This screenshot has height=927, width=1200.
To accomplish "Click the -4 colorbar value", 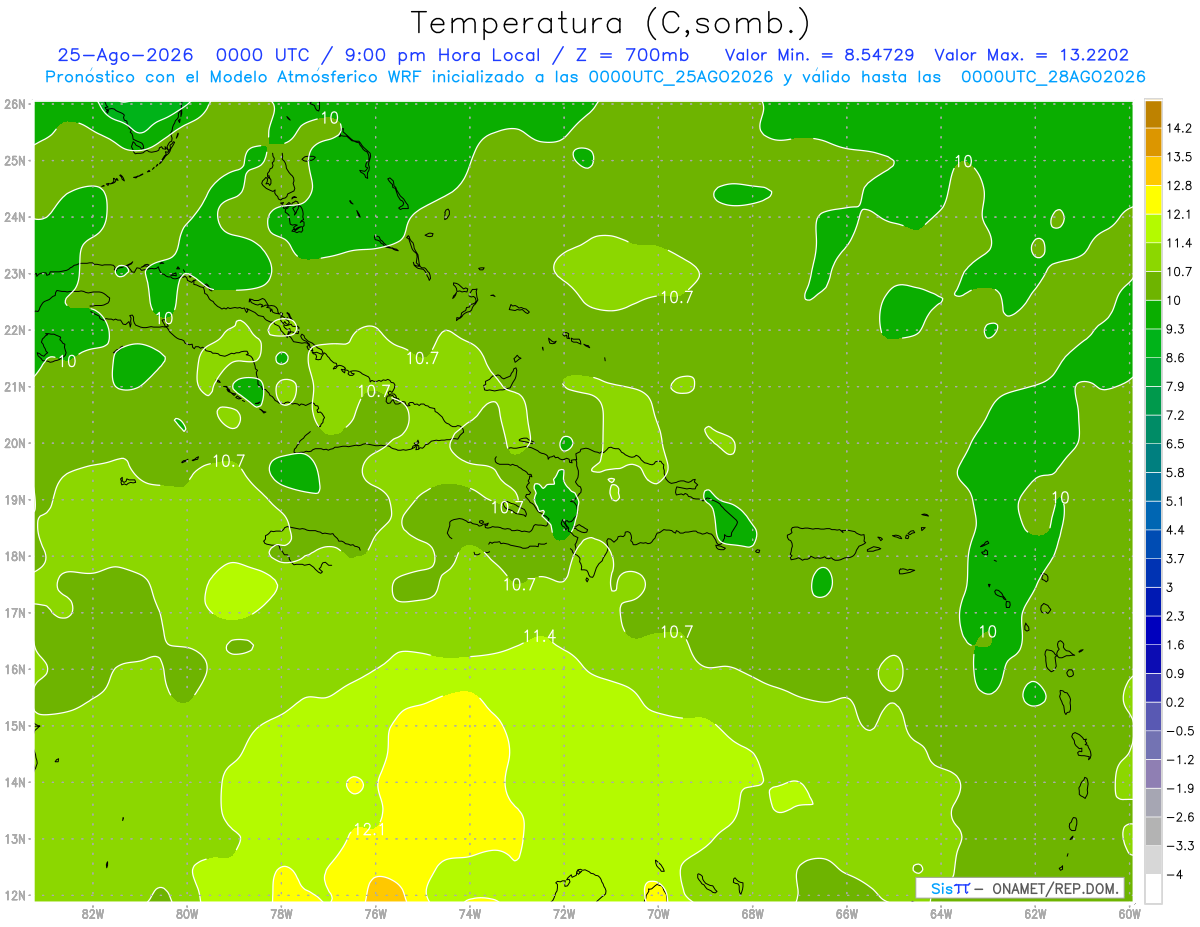I will click(x=1174, y=874).
